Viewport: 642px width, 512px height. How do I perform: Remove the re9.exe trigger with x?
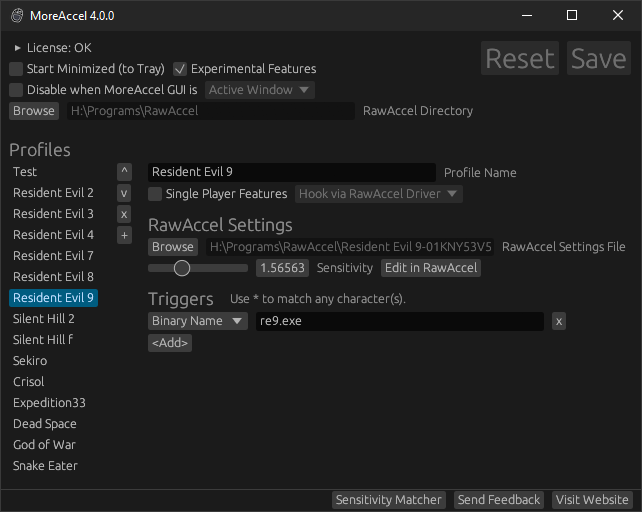pos(559,321)
